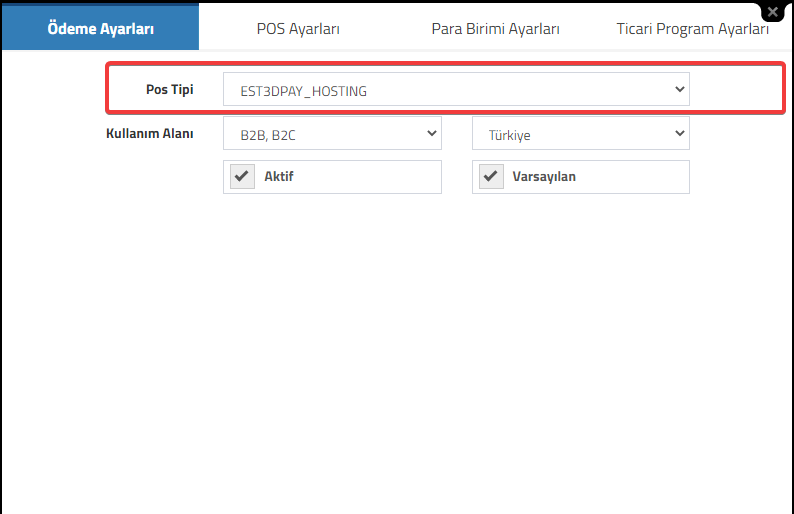
Task: Click the Varsayılan label text
Action: (544, 176)
